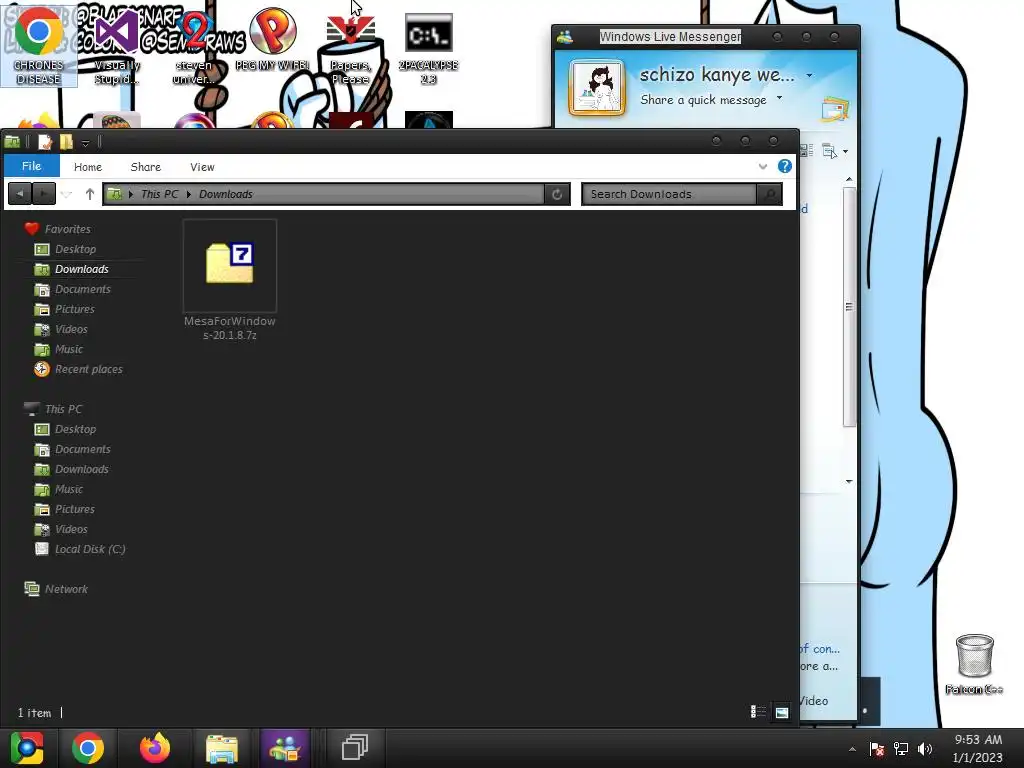Open the Share ribbon tab
Viewport: 1024px width, 768px height.
pyautogui.click(x=146, y=167)
